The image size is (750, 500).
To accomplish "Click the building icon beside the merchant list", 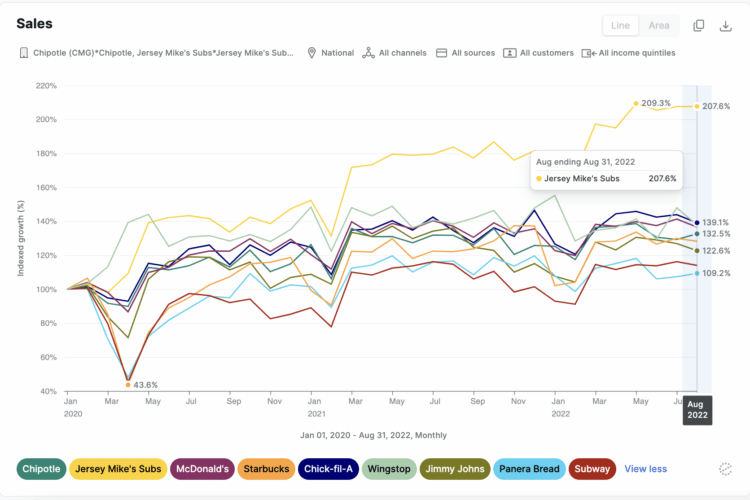I will point(23,53).
